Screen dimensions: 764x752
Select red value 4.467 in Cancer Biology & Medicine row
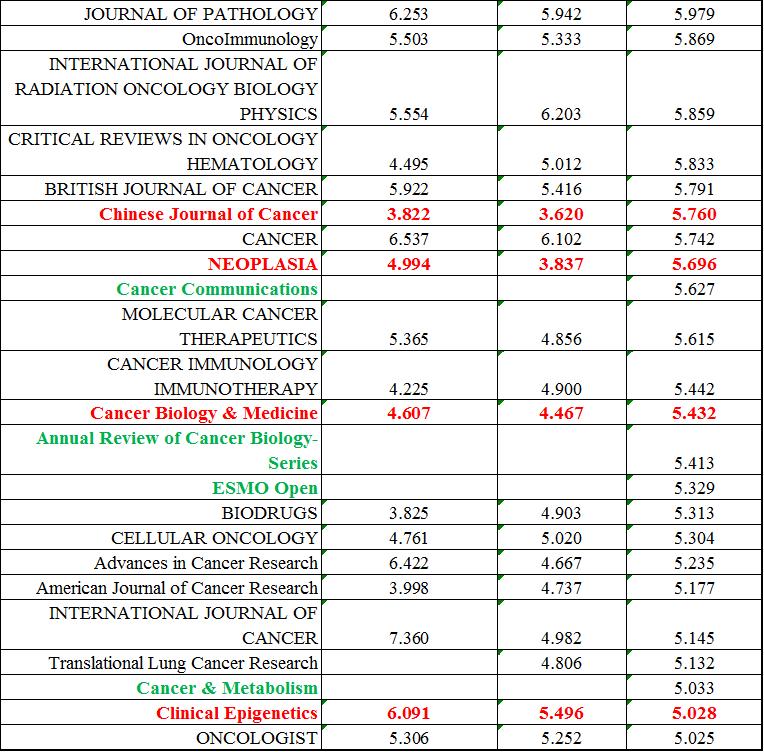[x=561, y=413]
